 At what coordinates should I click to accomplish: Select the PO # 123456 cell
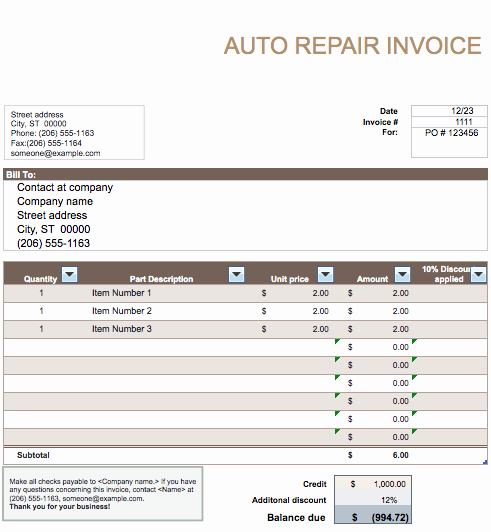tap(449, 142)
